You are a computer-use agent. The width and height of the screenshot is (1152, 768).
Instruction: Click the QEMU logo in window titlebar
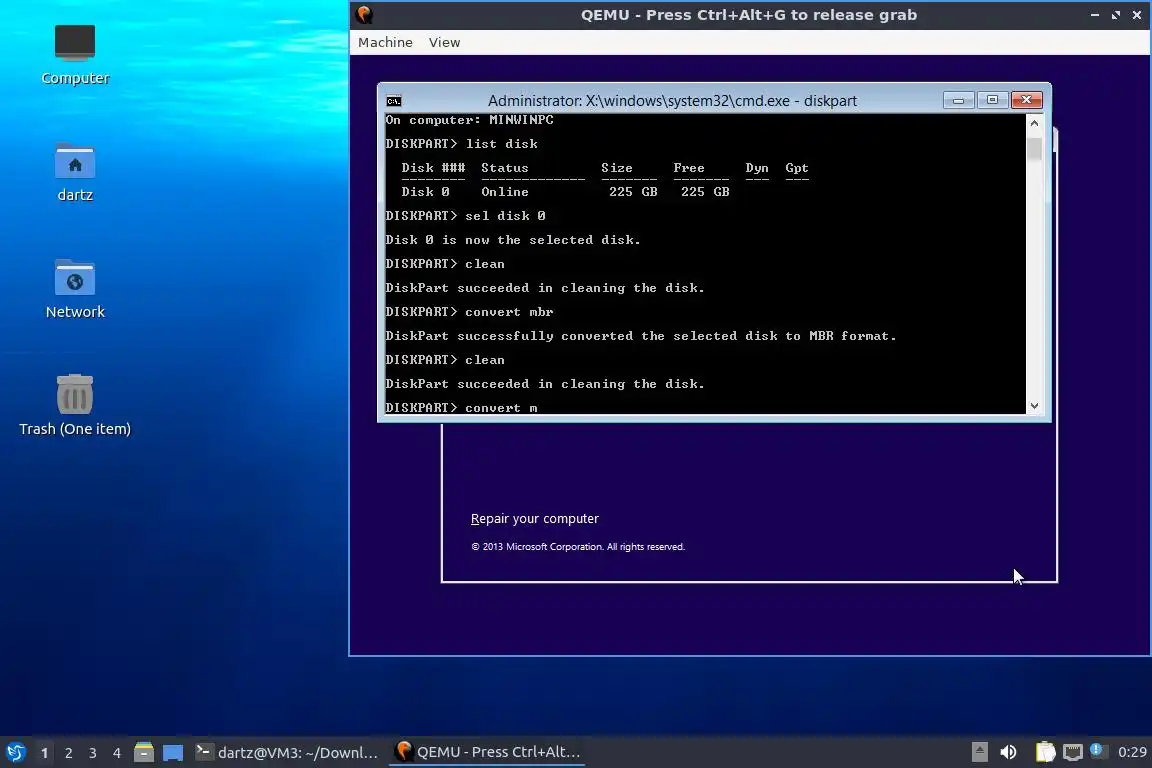[364, 15]
